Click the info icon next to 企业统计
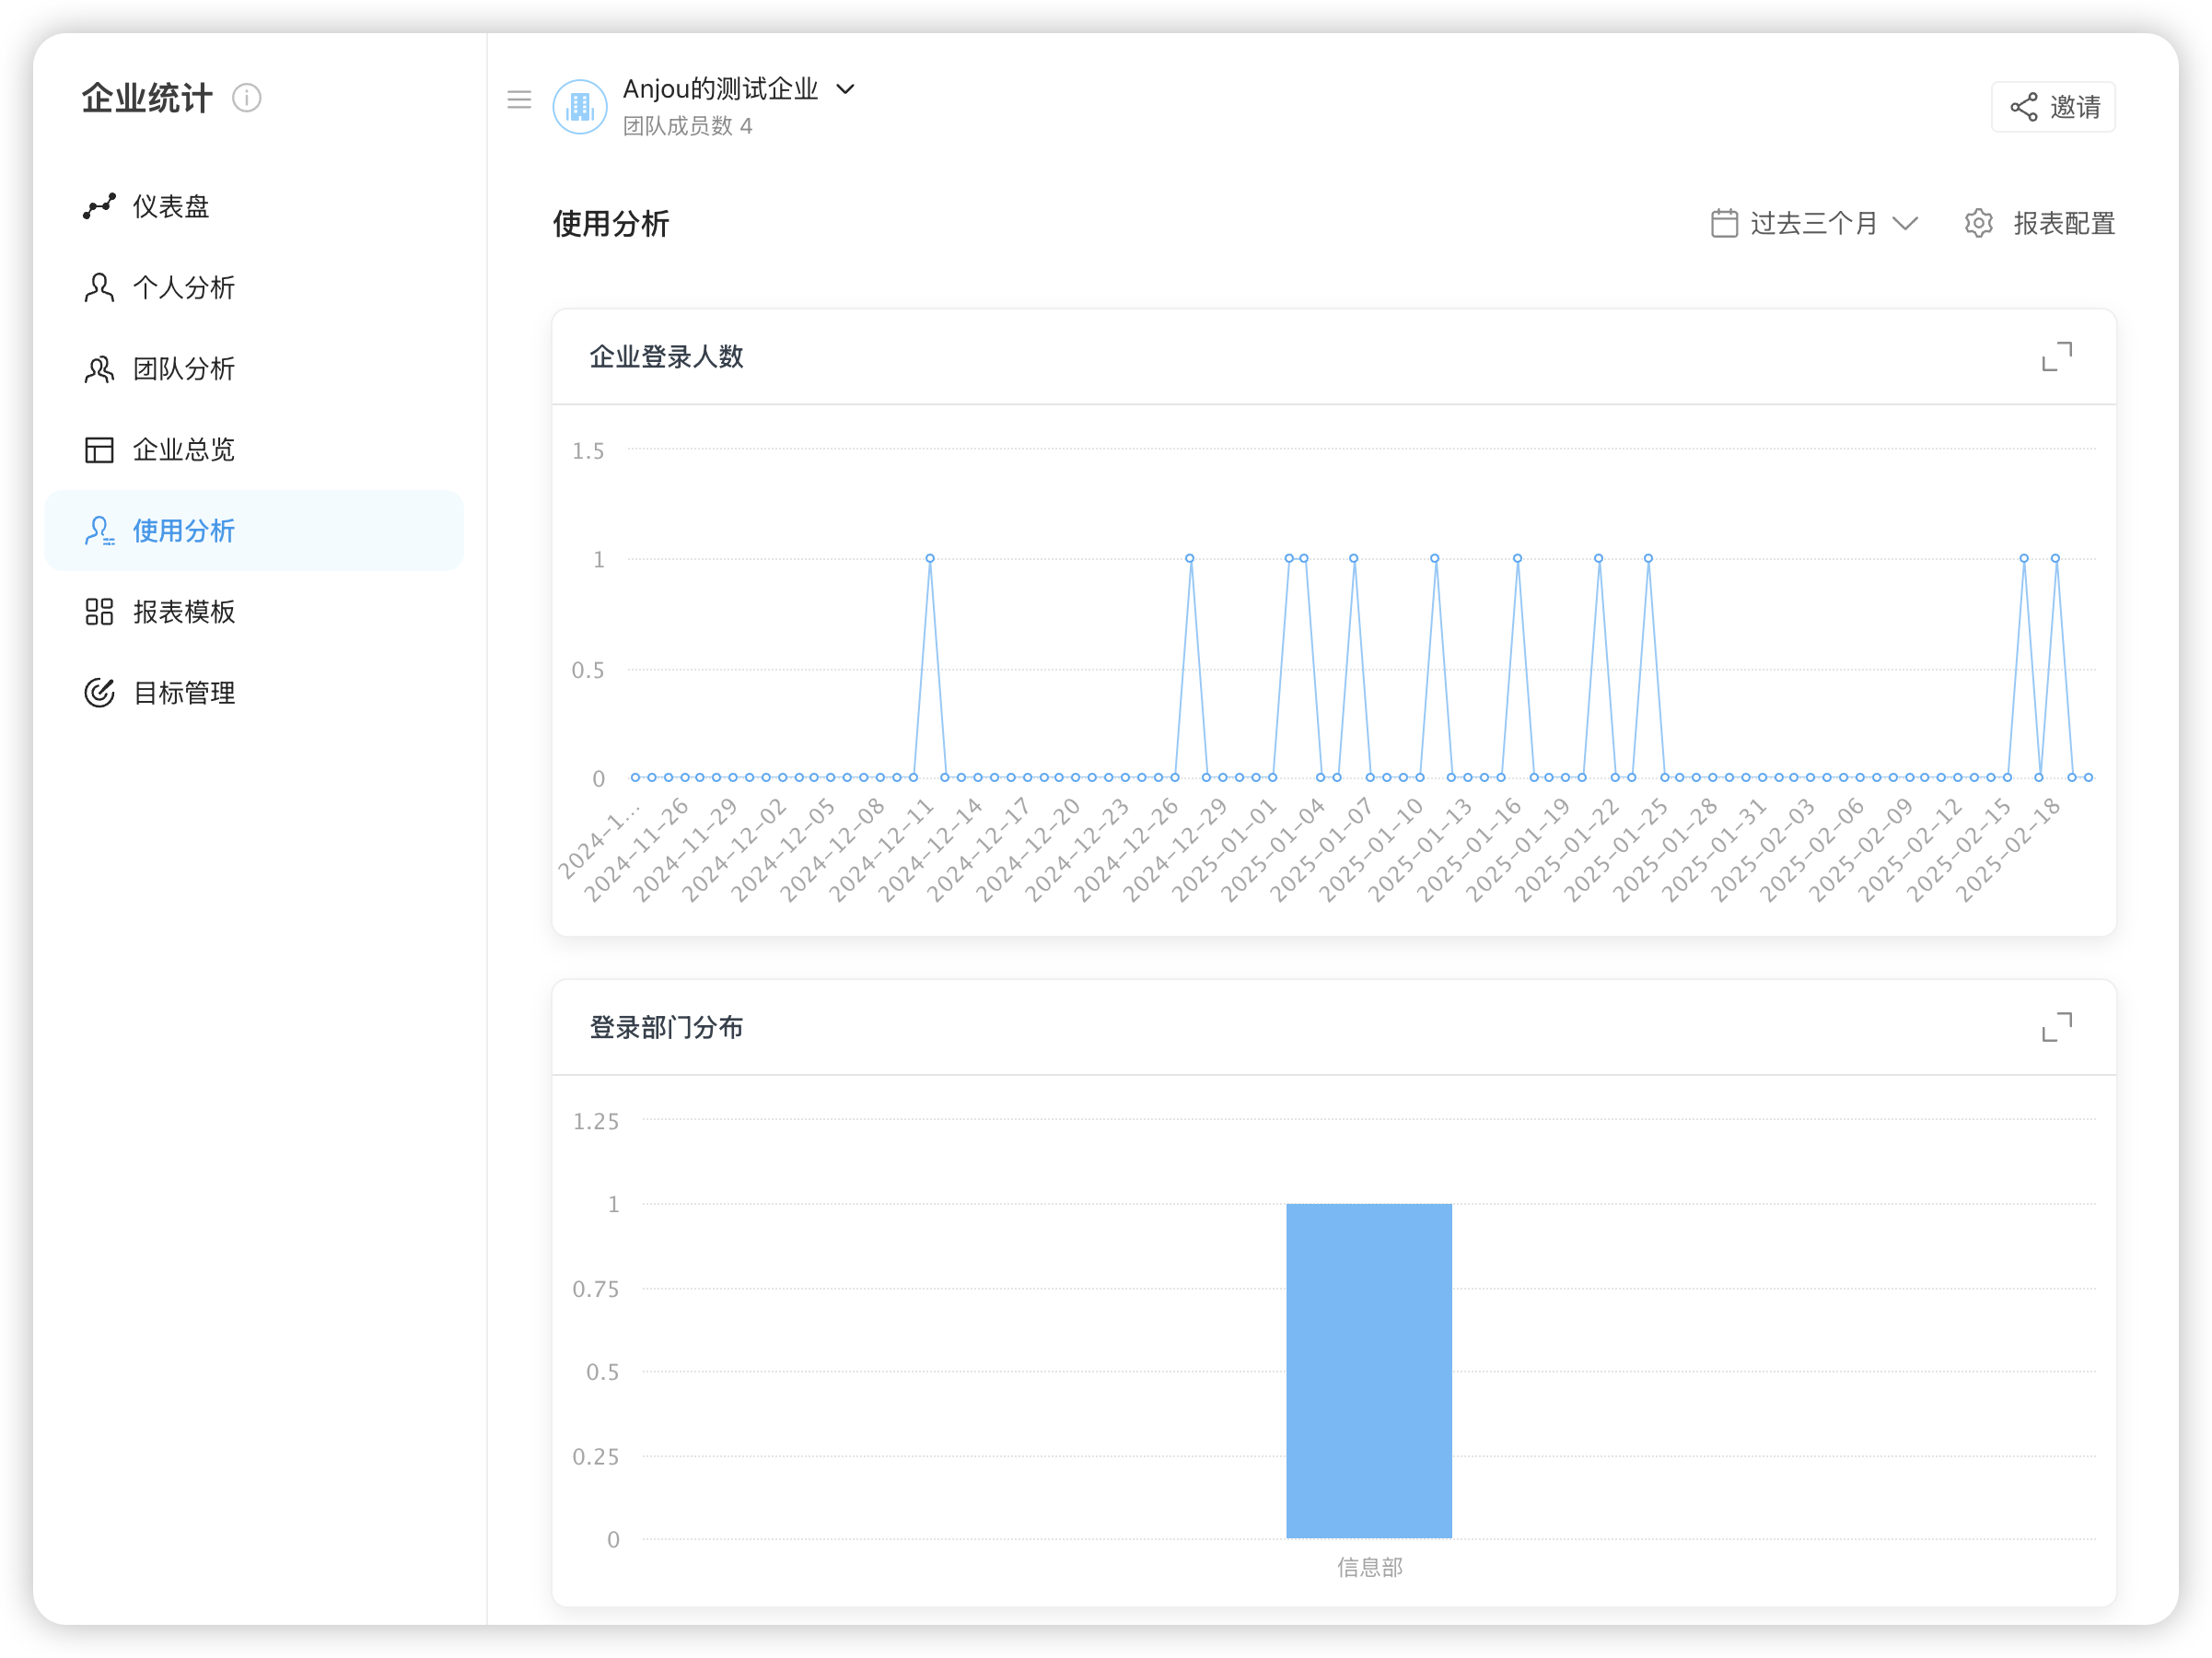The width and height of the screenshot is (2212, 1658). click(x=246, y=98)
